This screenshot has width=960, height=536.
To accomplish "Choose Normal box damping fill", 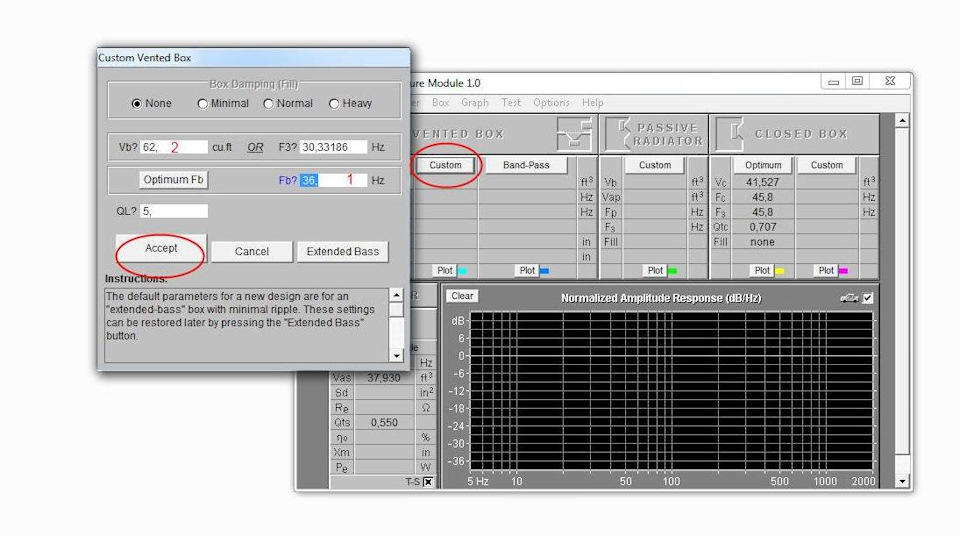I will 268,104.
